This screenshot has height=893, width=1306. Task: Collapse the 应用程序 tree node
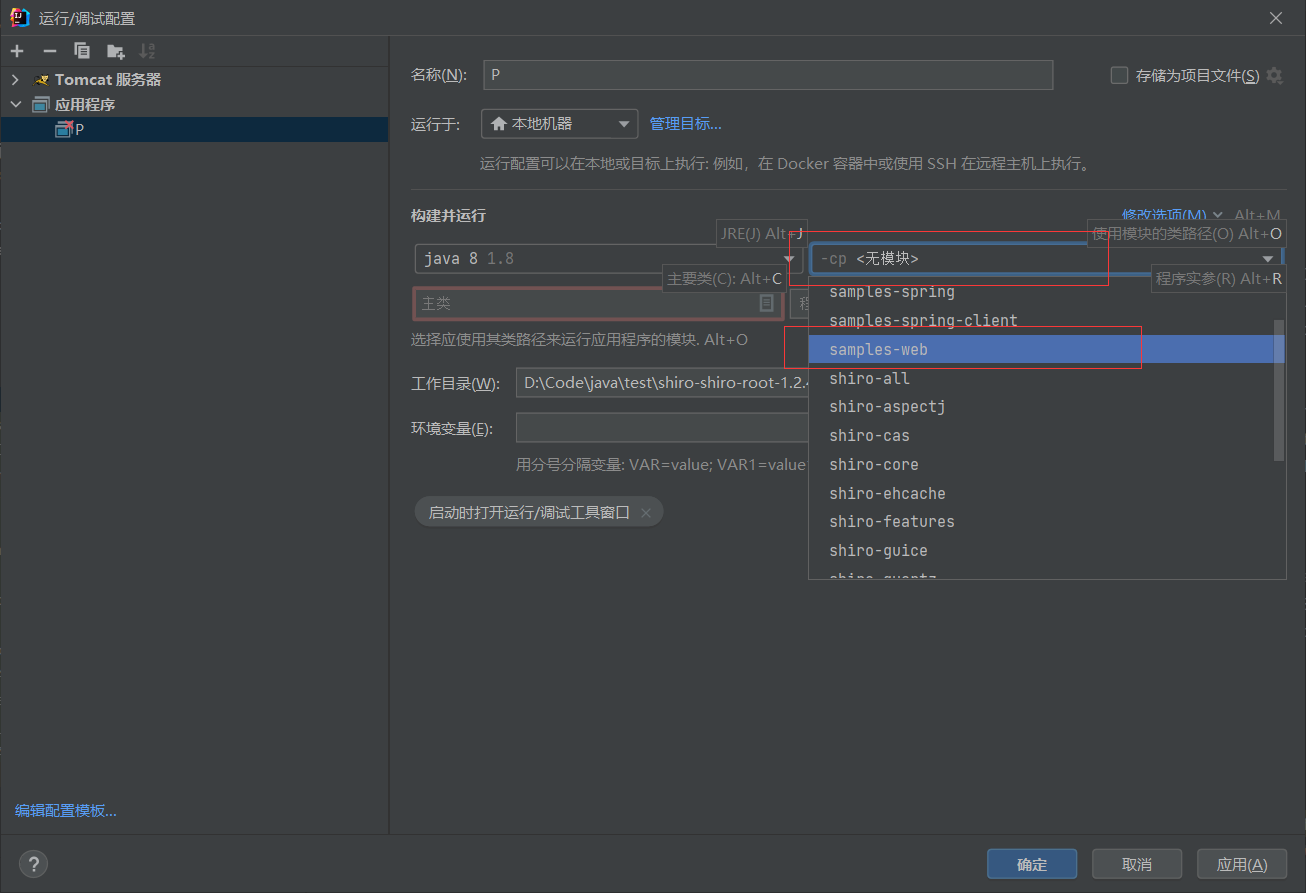click(15, 104)
